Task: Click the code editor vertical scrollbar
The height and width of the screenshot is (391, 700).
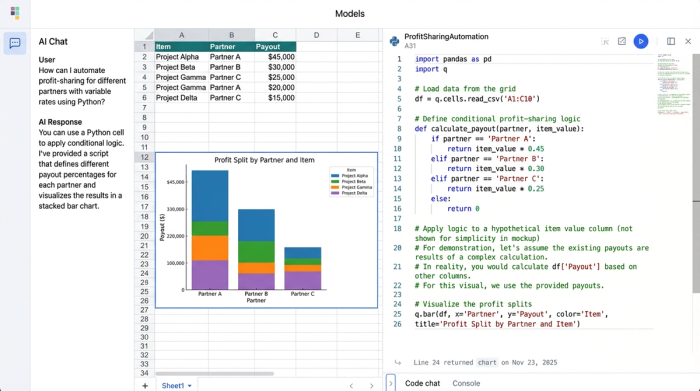Action: [696, 174]
